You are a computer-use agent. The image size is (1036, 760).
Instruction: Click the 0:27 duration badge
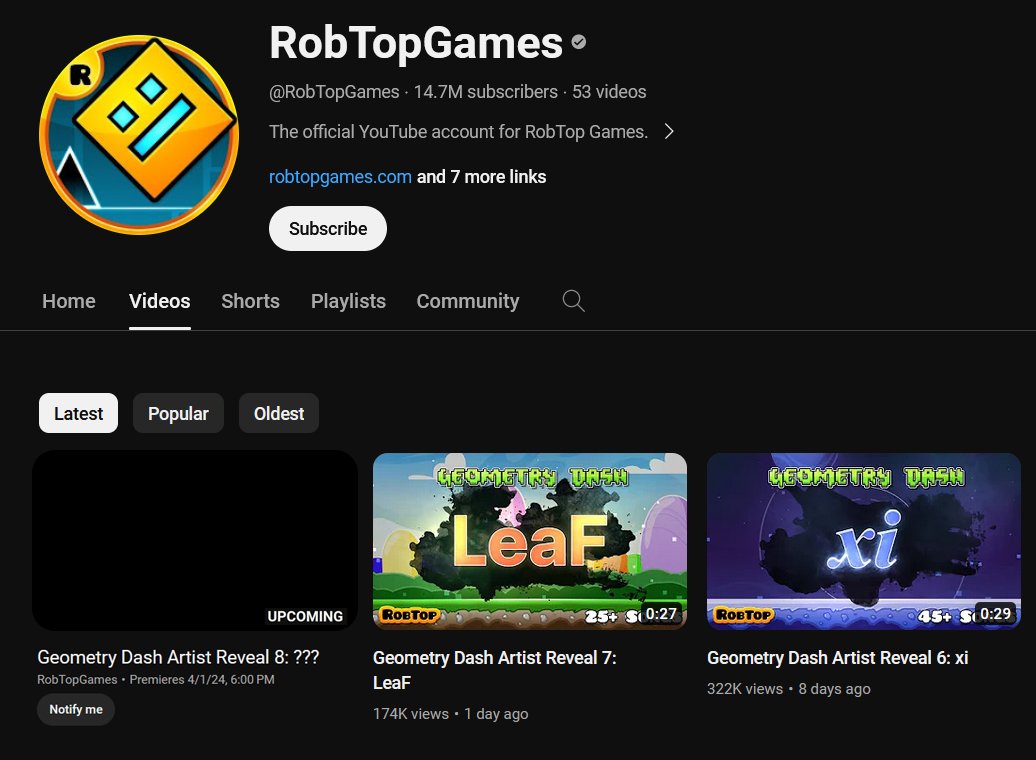(x=661, y=614)
